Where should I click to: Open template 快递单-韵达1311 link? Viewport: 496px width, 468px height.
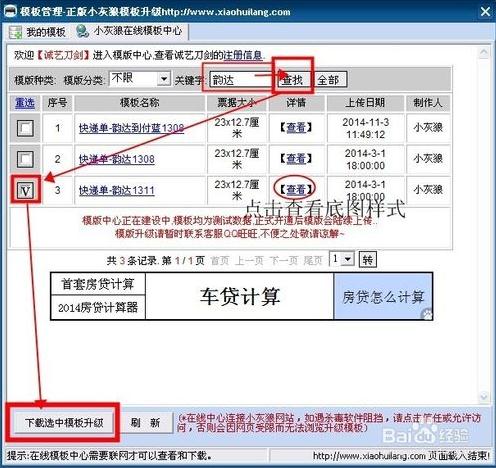coord(117,190)
